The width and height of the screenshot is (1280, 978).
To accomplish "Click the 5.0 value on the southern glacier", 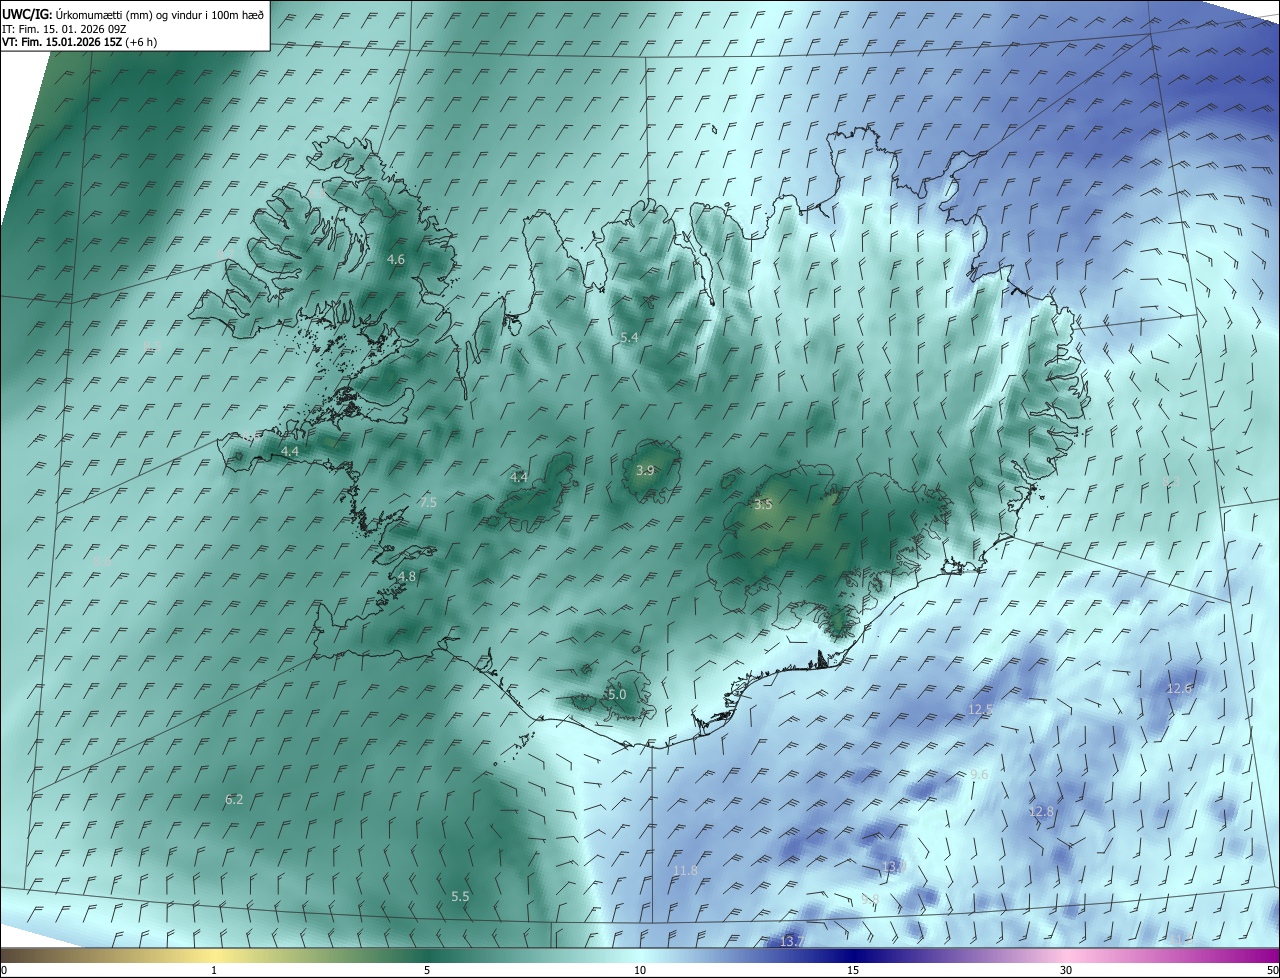I will coord(617,694).
